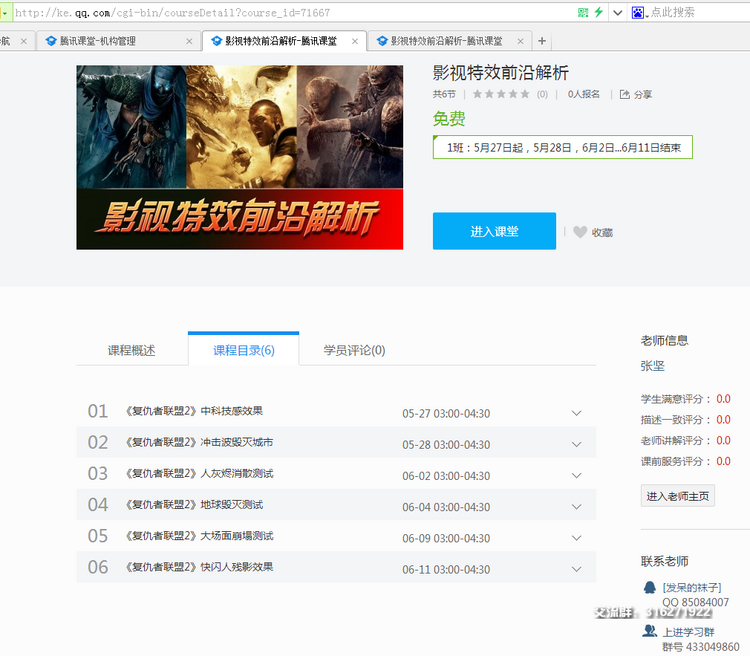Click the QQ contact icon beside 发呆的袜子
750x656 pixels.
[650, 587]
